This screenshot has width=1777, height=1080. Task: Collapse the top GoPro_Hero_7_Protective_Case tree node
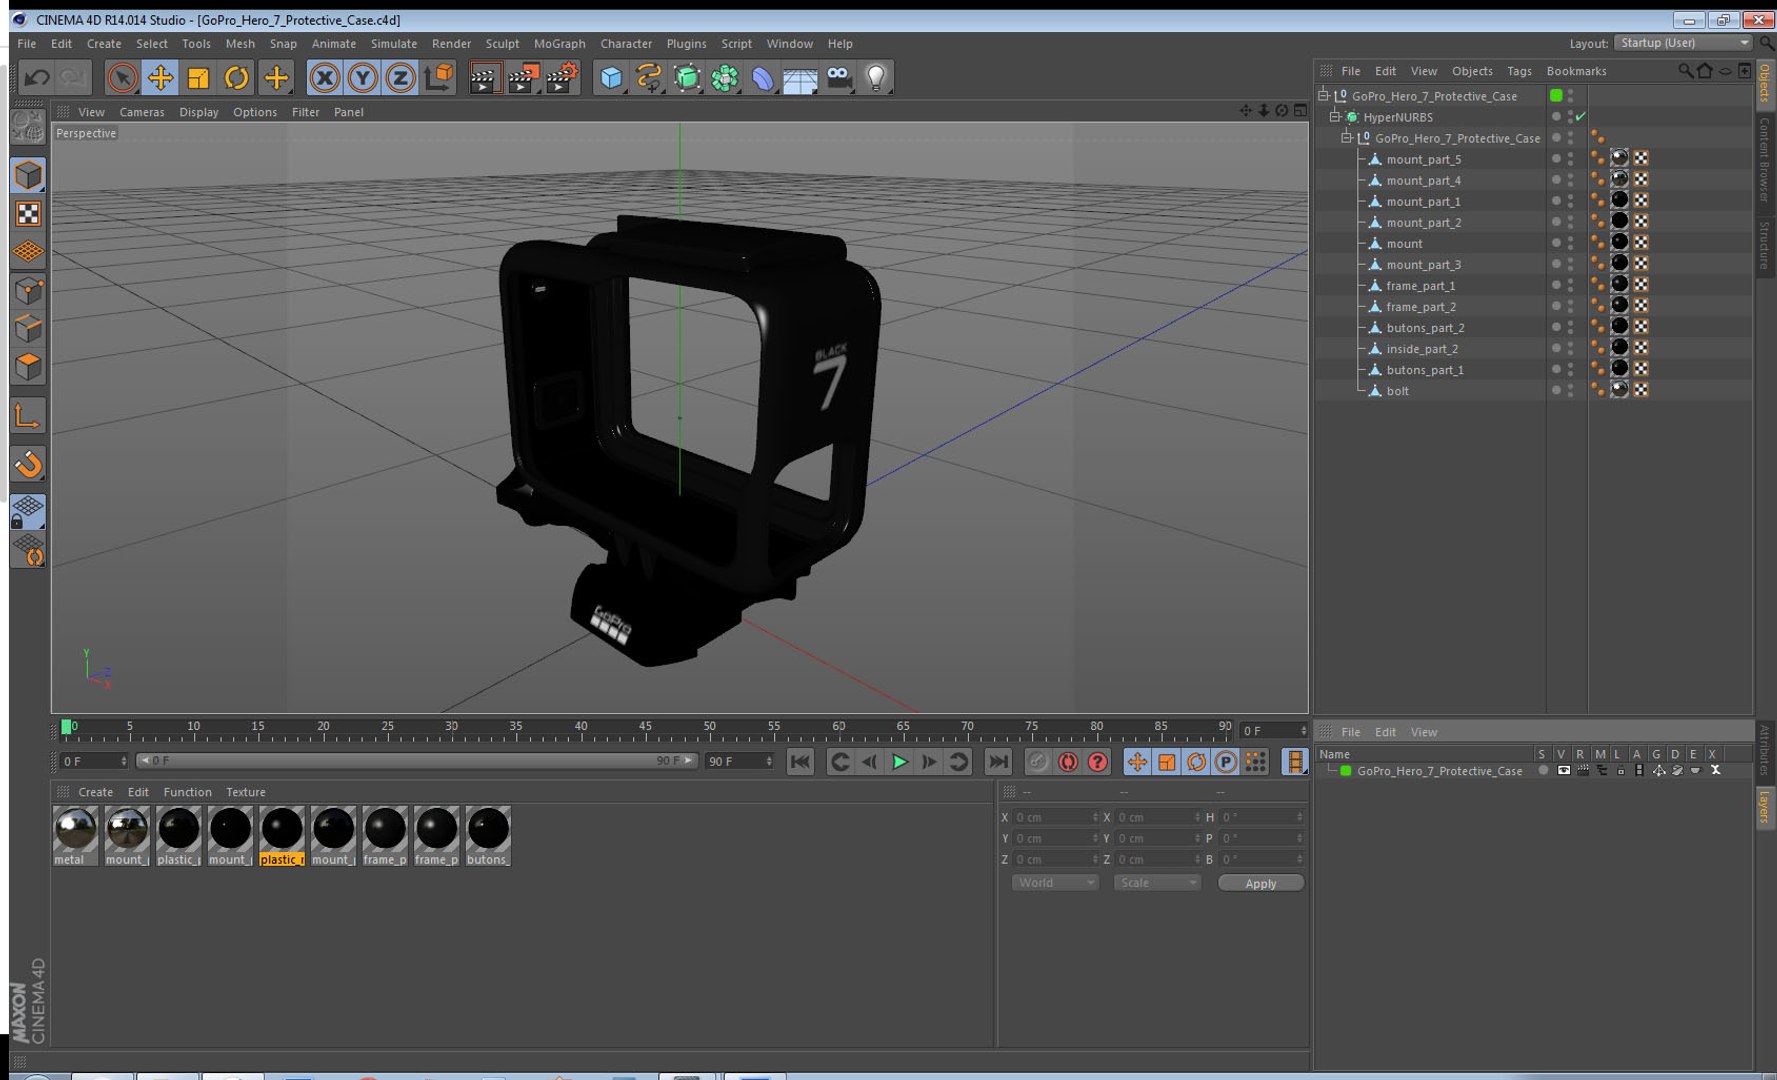pyautogui.click(x=1324, y=96)
